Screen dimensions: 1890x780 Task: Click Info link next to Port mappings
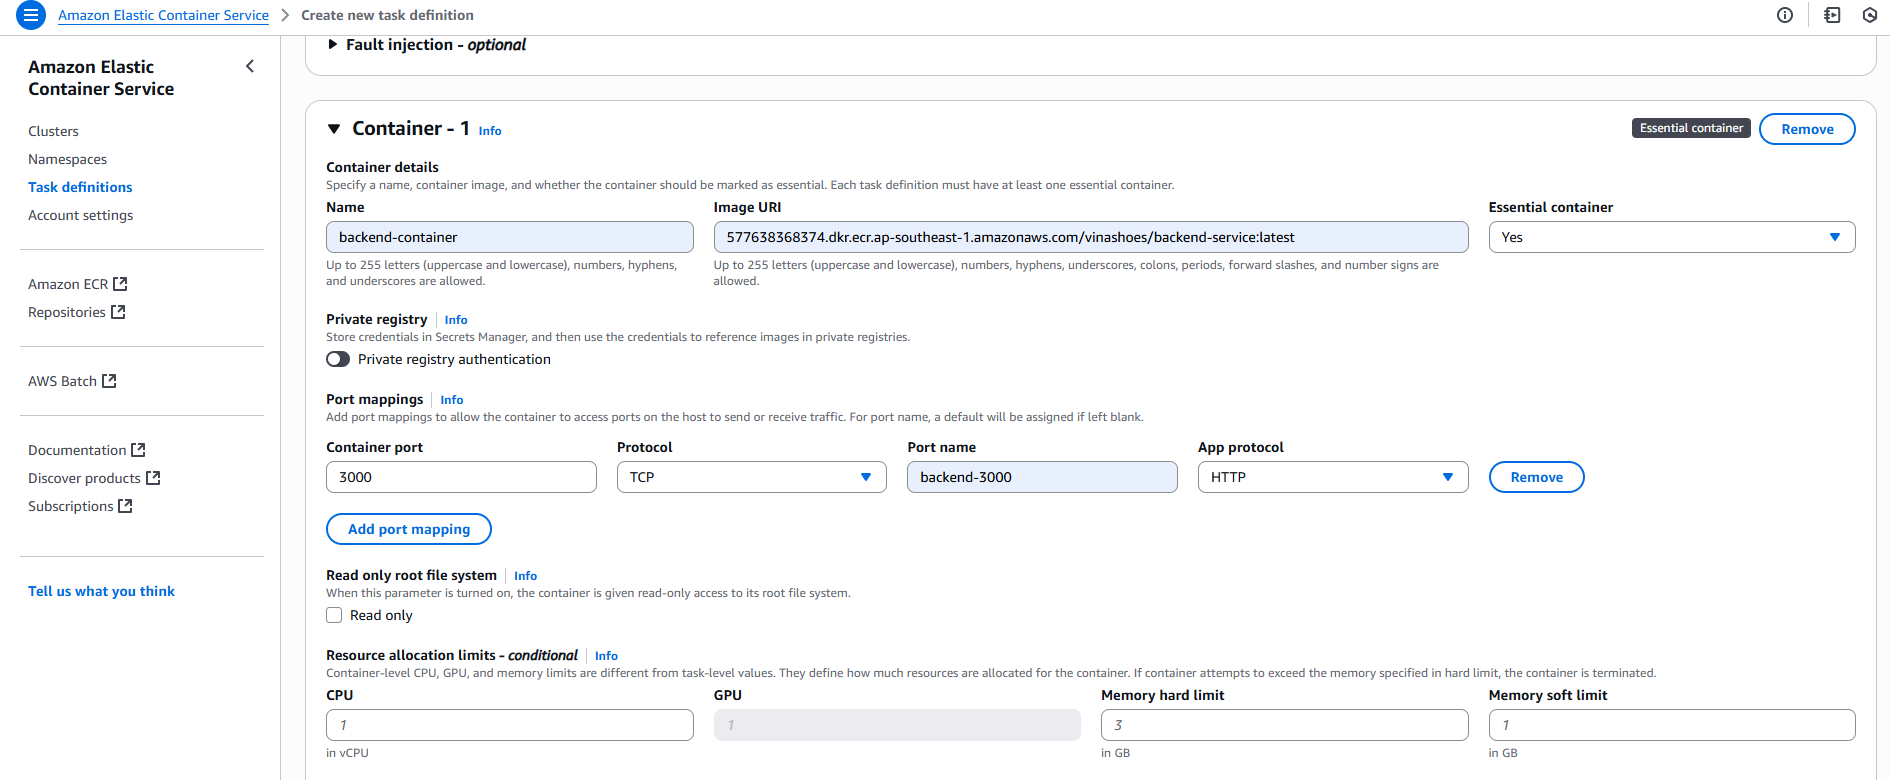click(x=452, y=400)
